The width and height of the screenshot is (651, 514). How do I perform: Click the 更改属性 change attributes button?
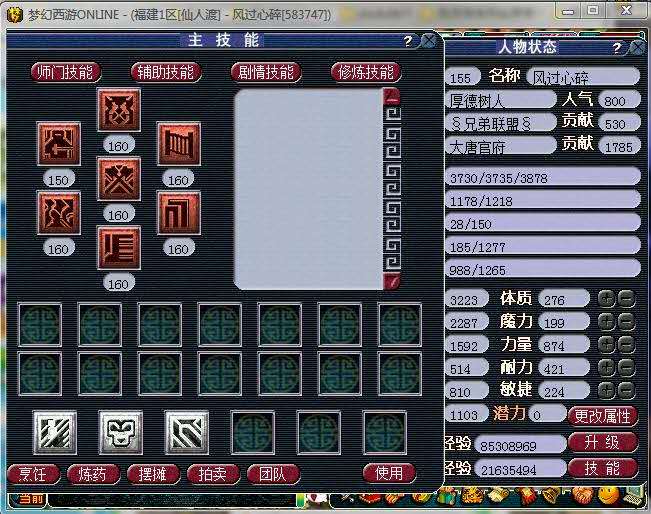pyautogui.click(x=602, y=416)
